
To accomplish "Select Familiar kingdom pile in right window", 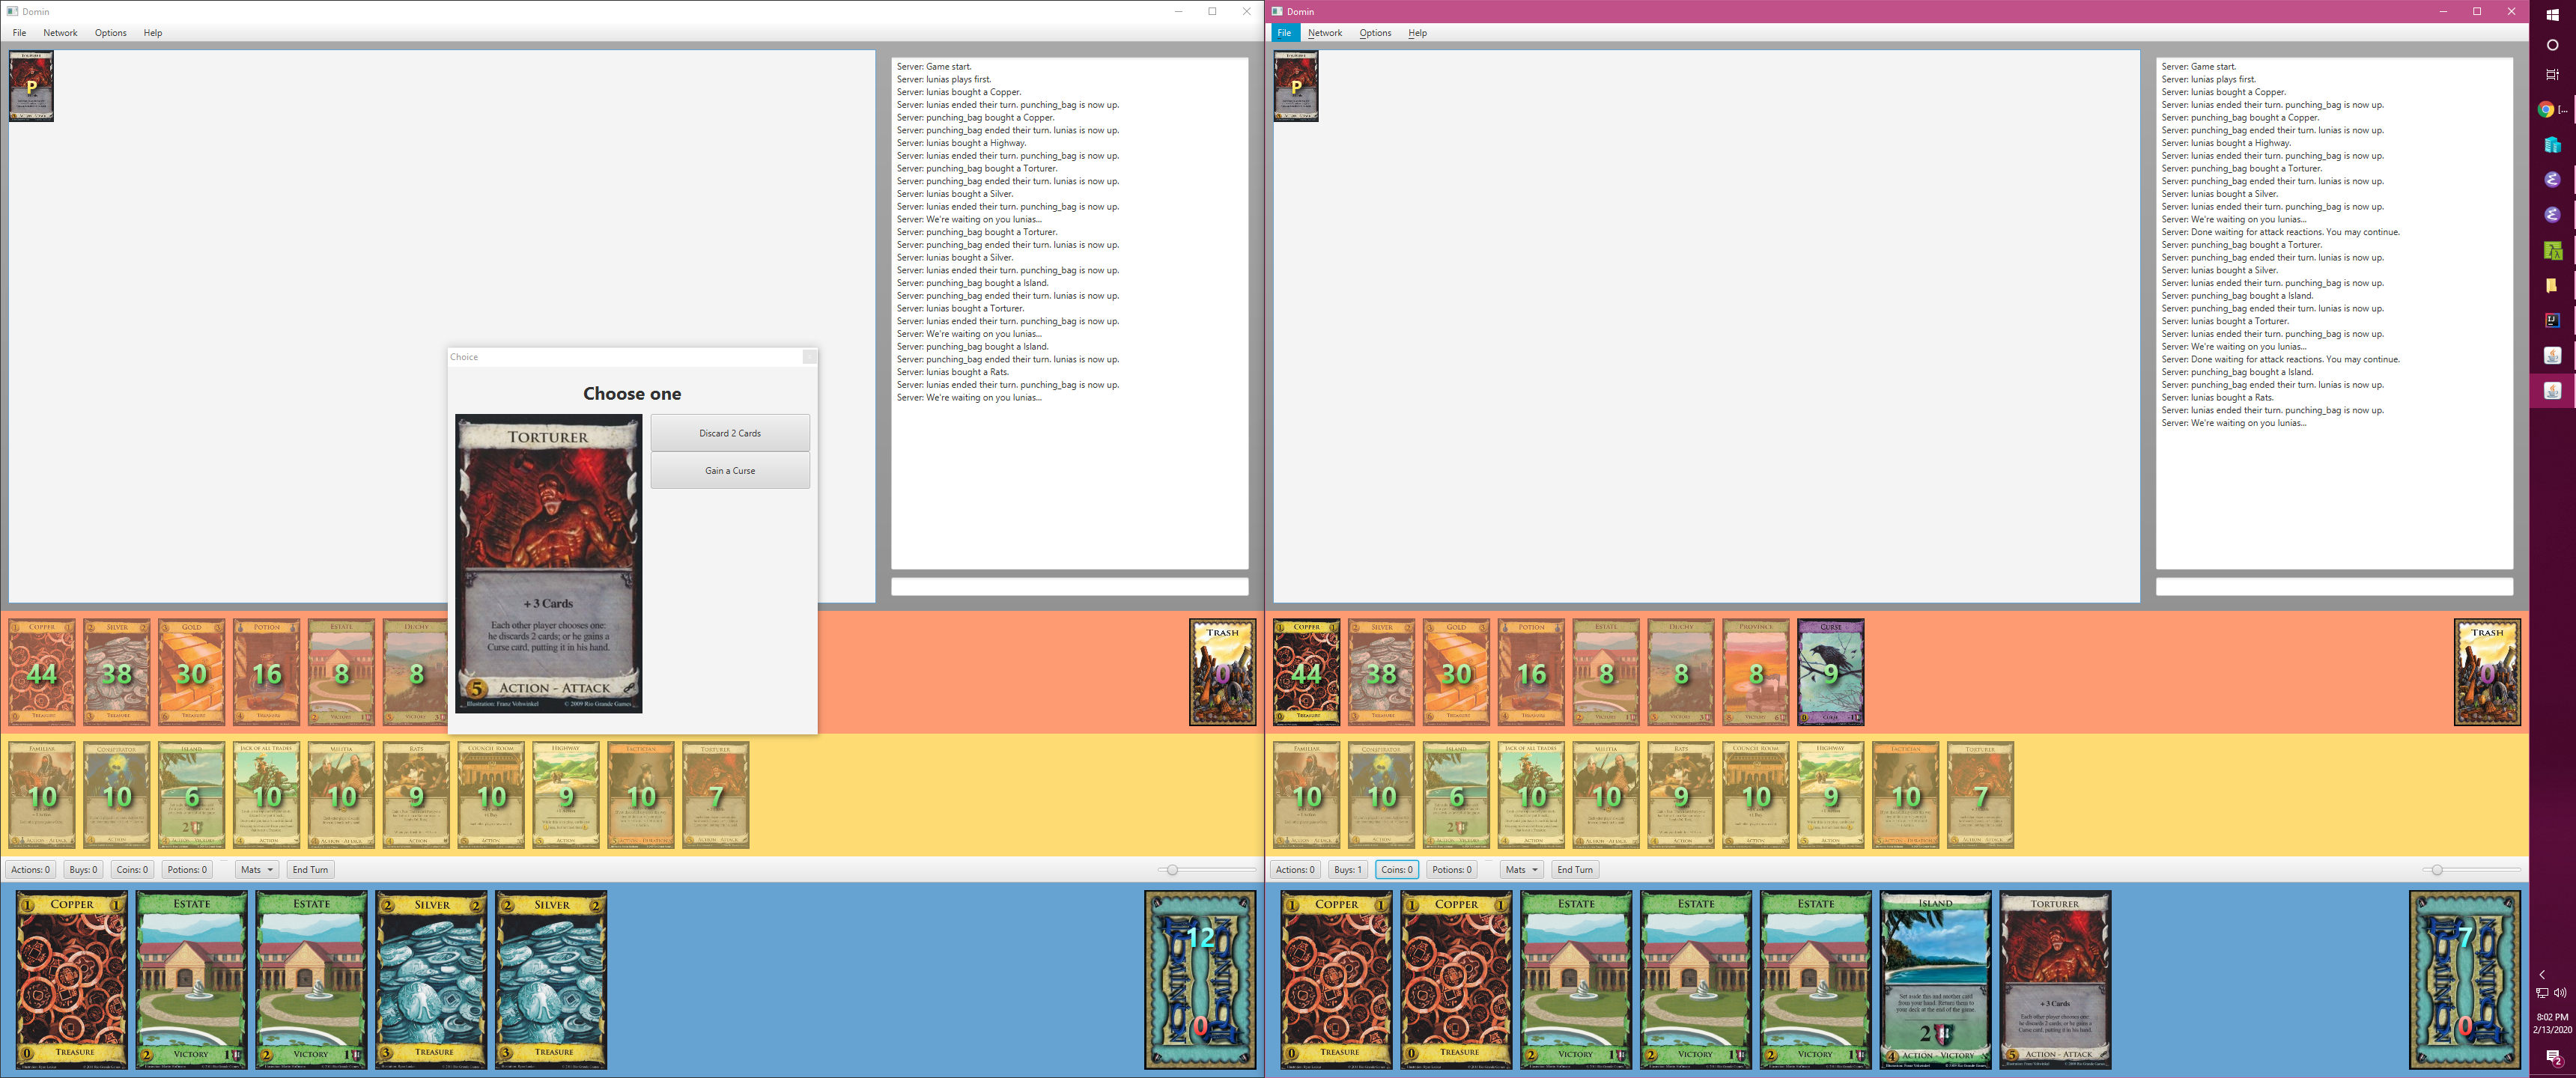I will click(1306, 795).
